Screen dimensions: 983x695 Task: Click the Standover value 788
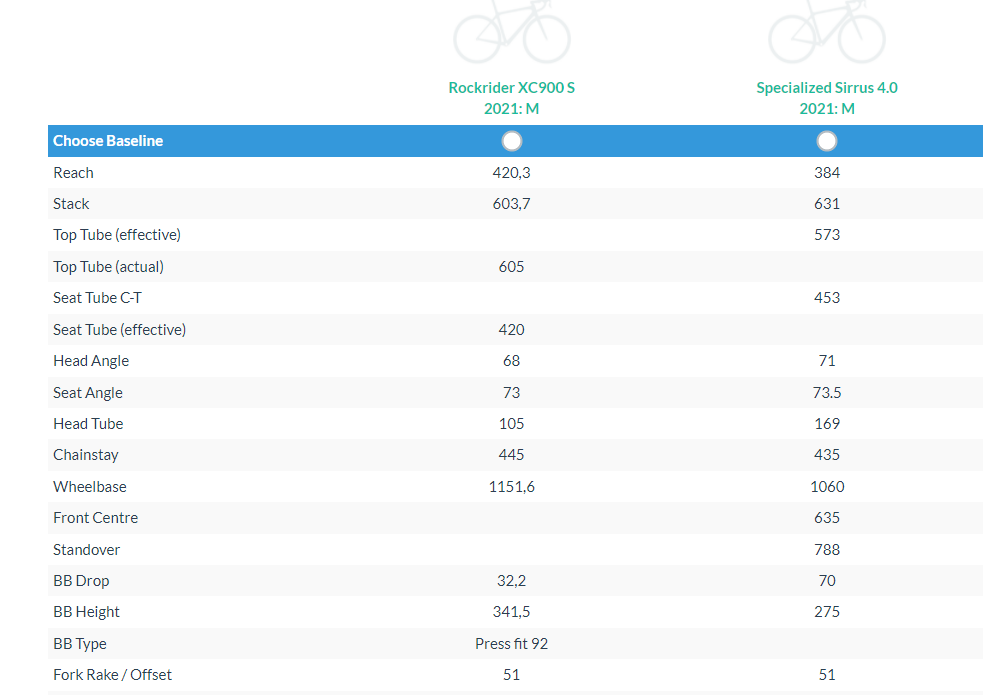827,550
